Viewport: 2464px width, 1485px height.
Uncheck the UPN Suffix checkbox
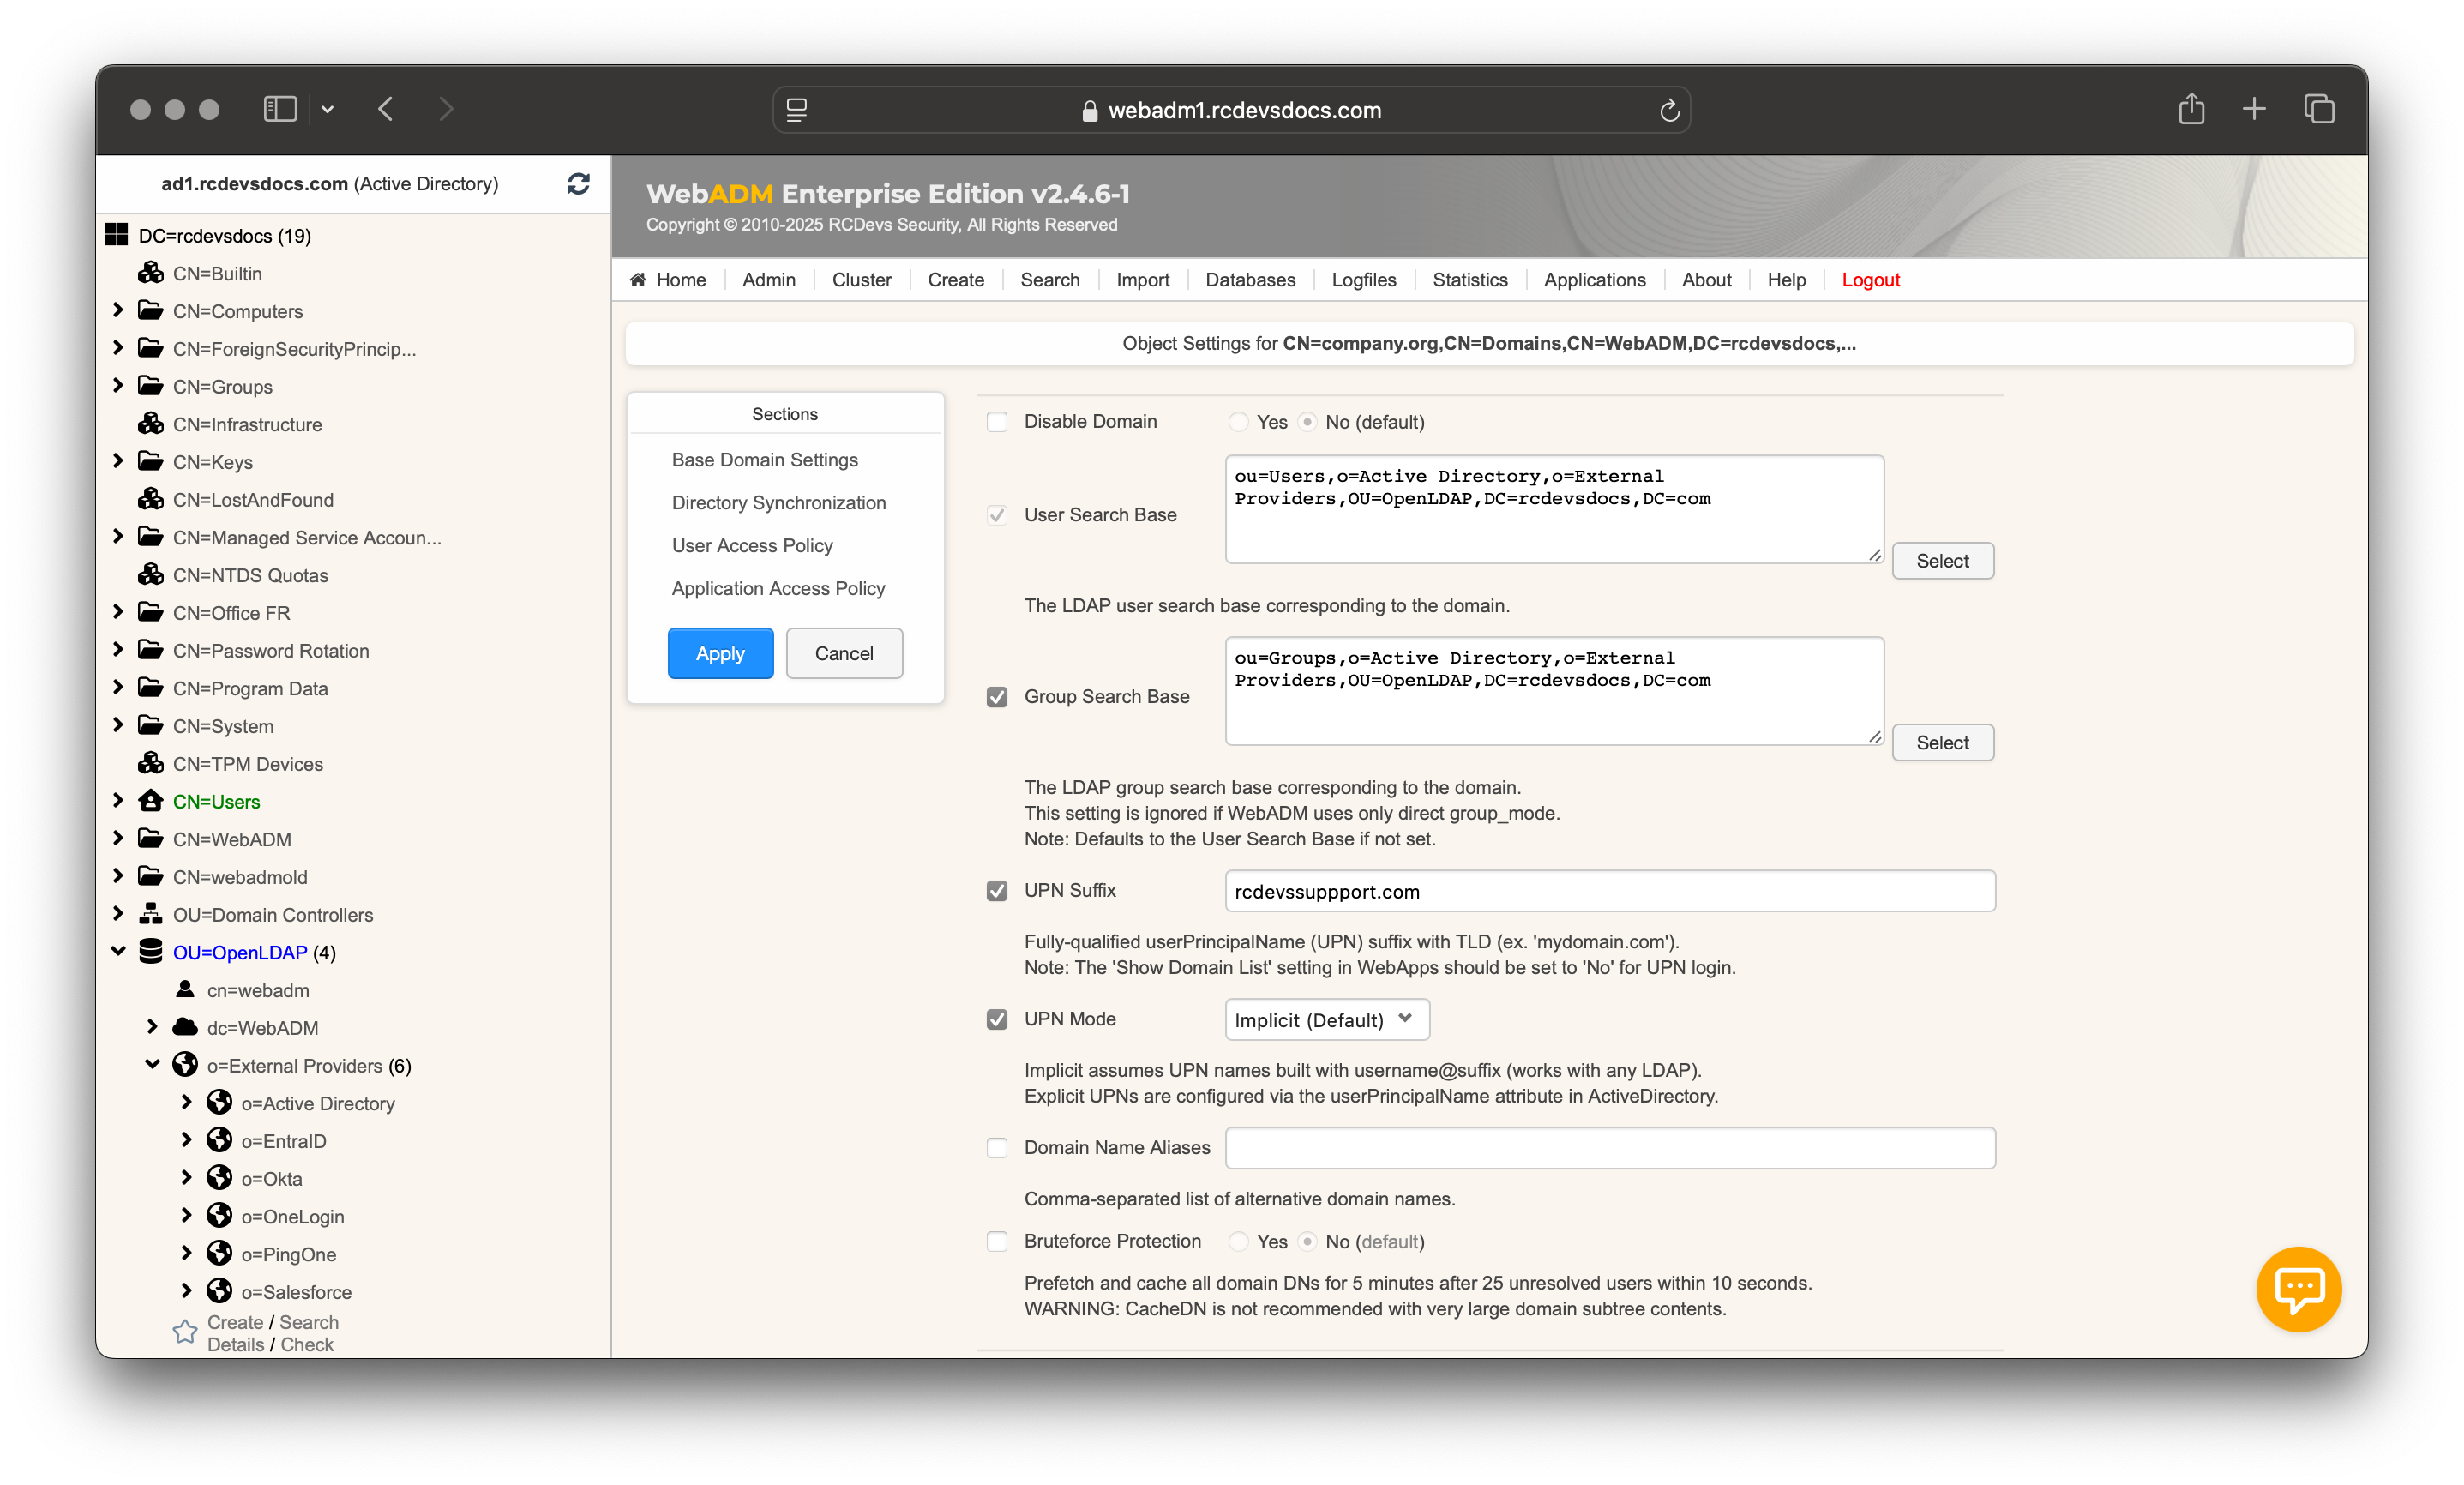point(997,891)
